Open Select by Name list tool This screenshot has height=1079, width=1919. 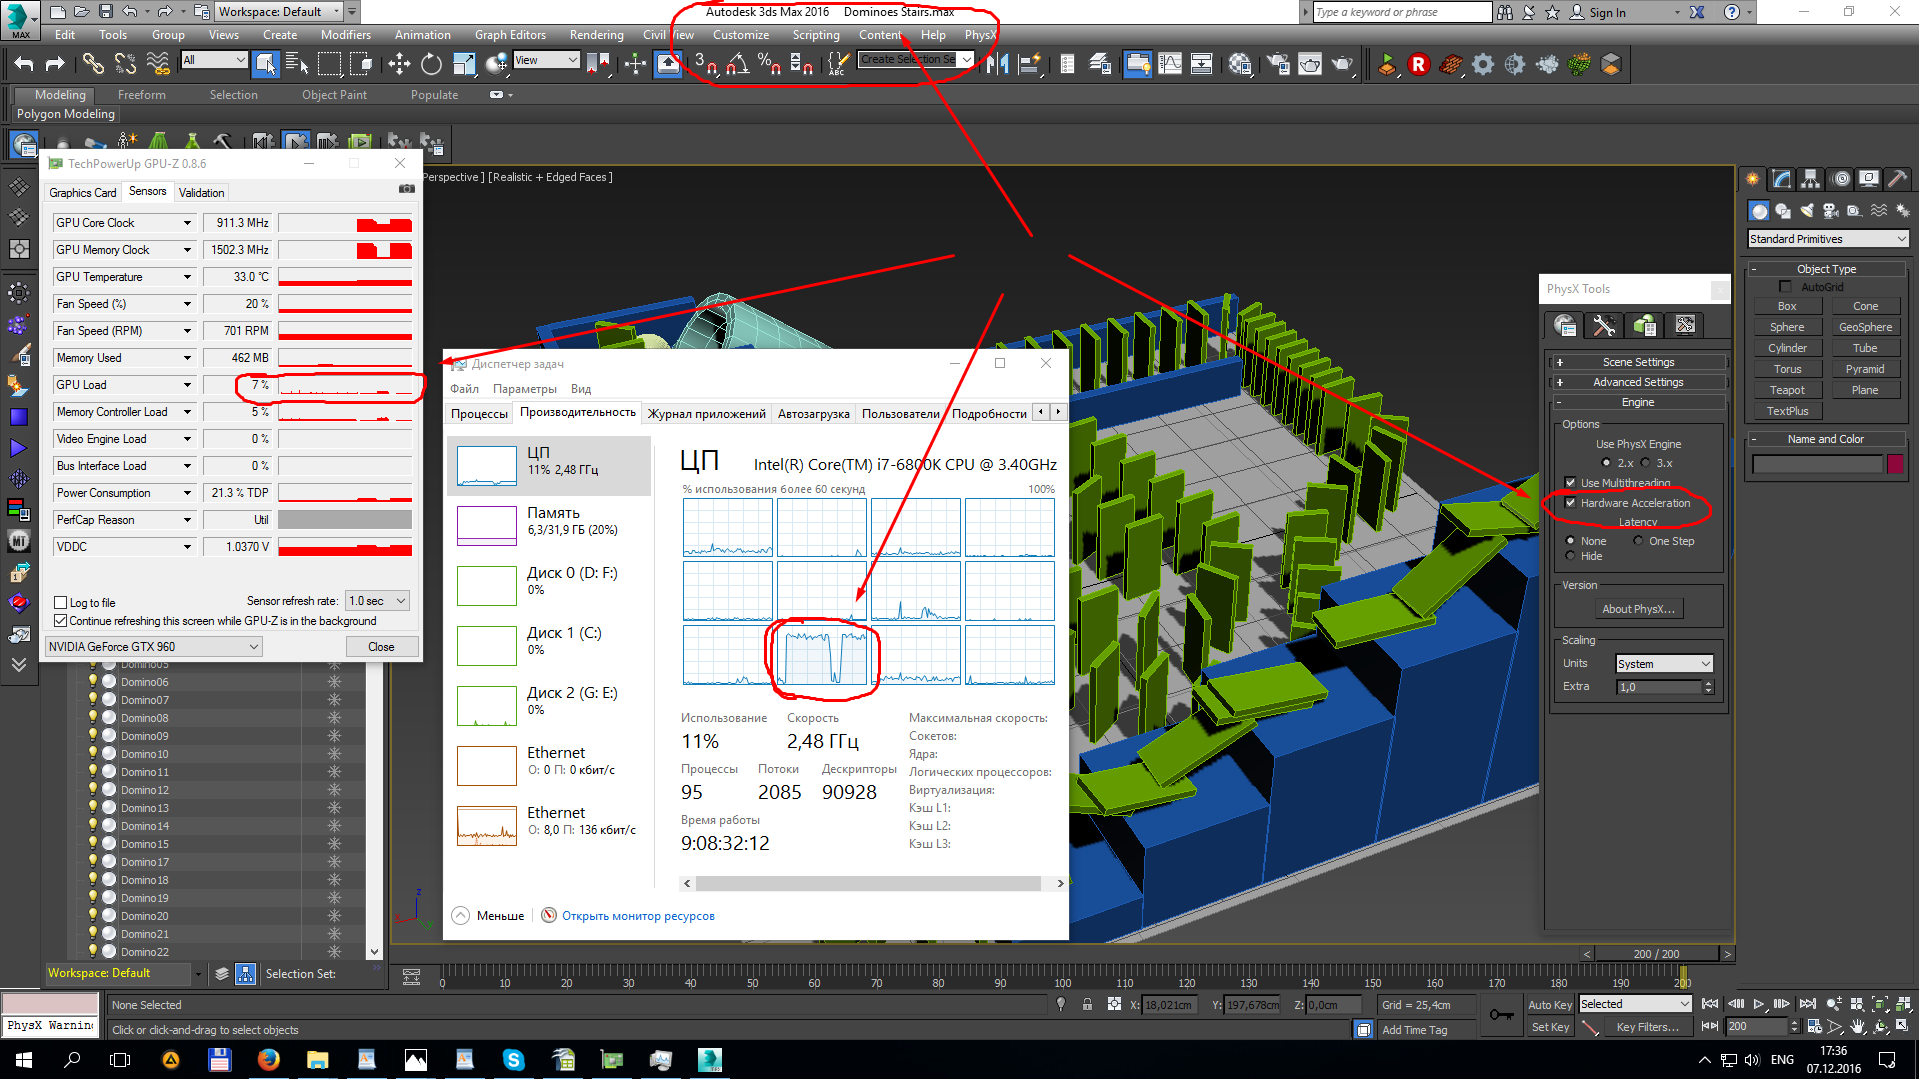[297, 65]
